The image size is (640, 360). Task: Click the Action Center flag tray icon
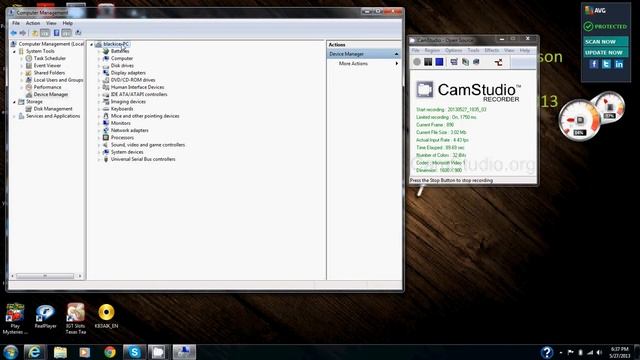click(571, 352)
